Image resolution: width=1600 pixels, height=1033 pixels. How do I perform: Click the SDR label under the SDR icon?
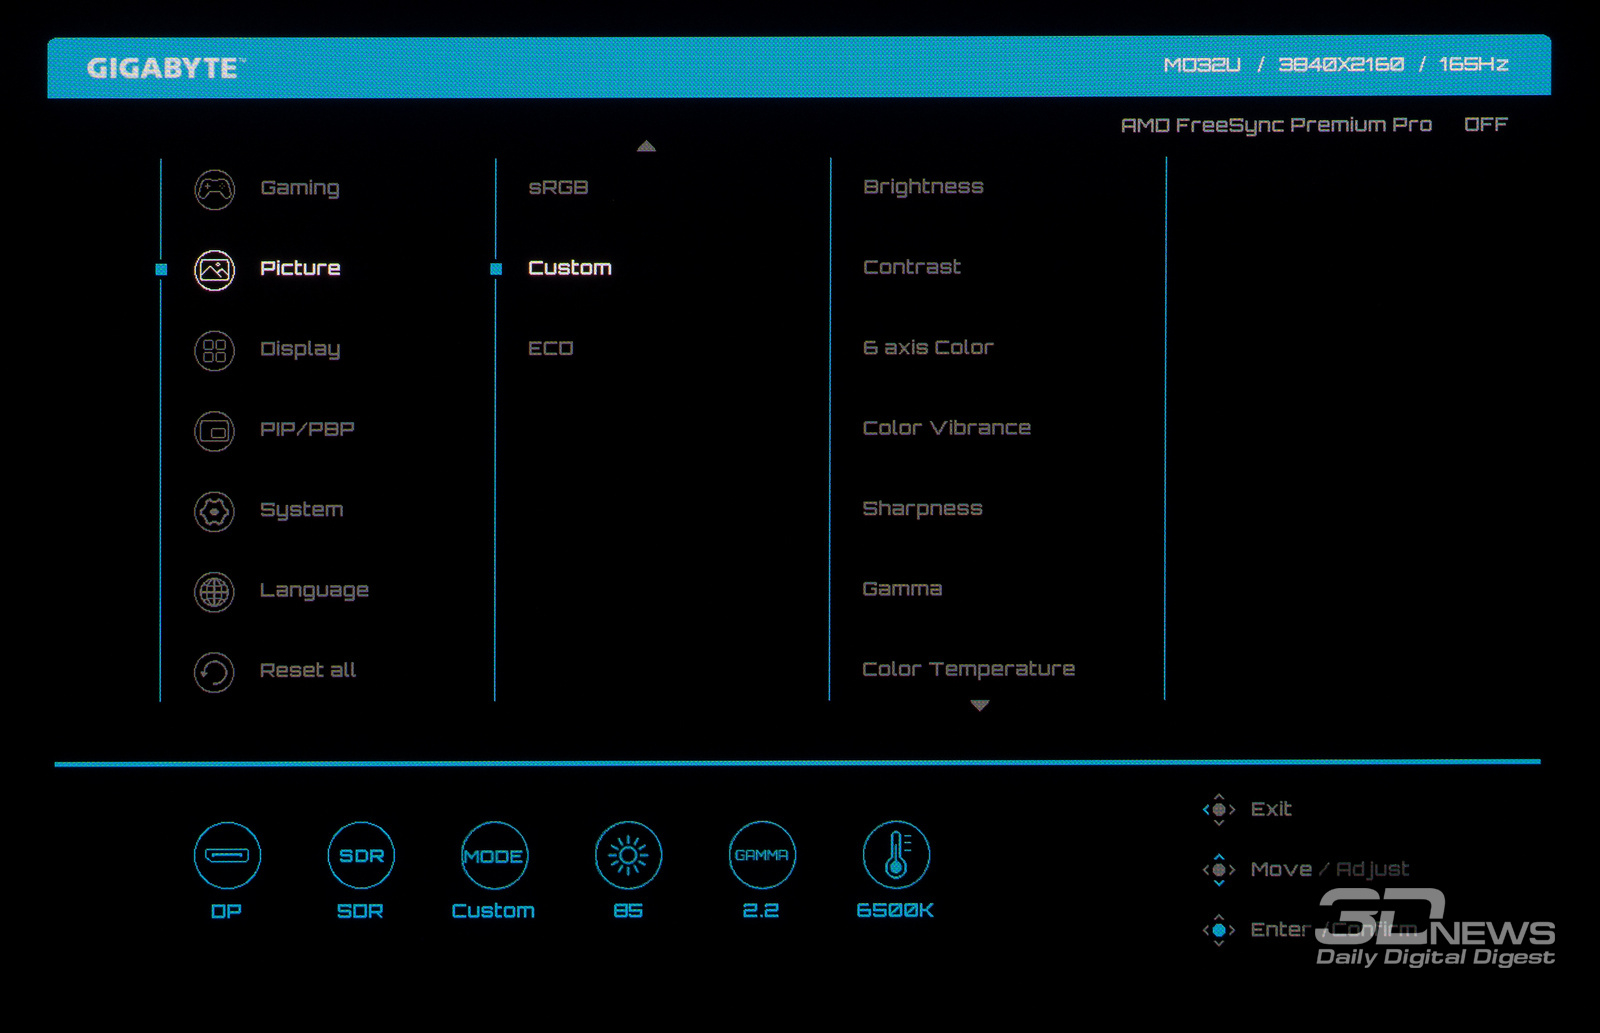point(360,911)
